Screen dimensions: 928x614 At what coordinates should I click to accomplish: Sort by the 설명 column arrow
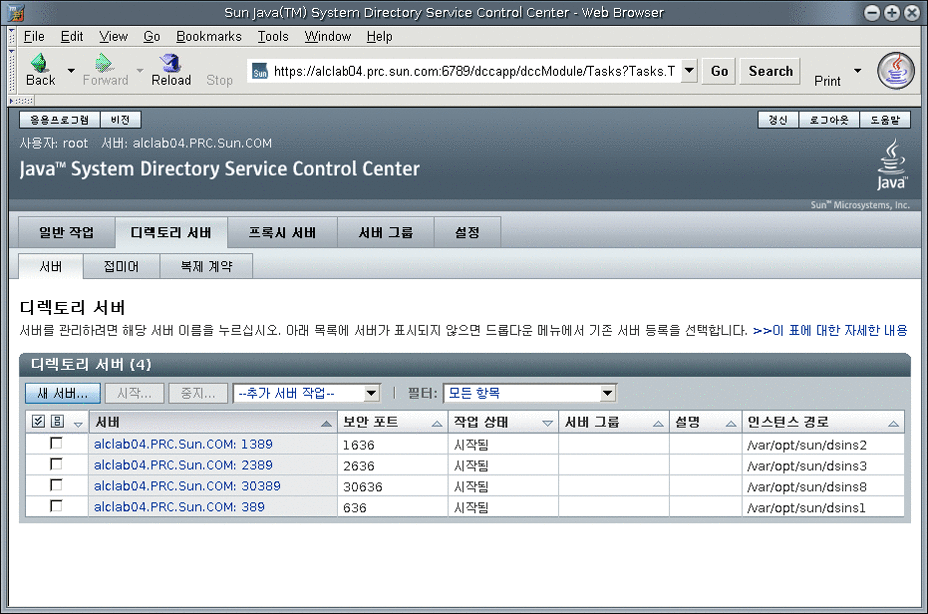(731, 423)
